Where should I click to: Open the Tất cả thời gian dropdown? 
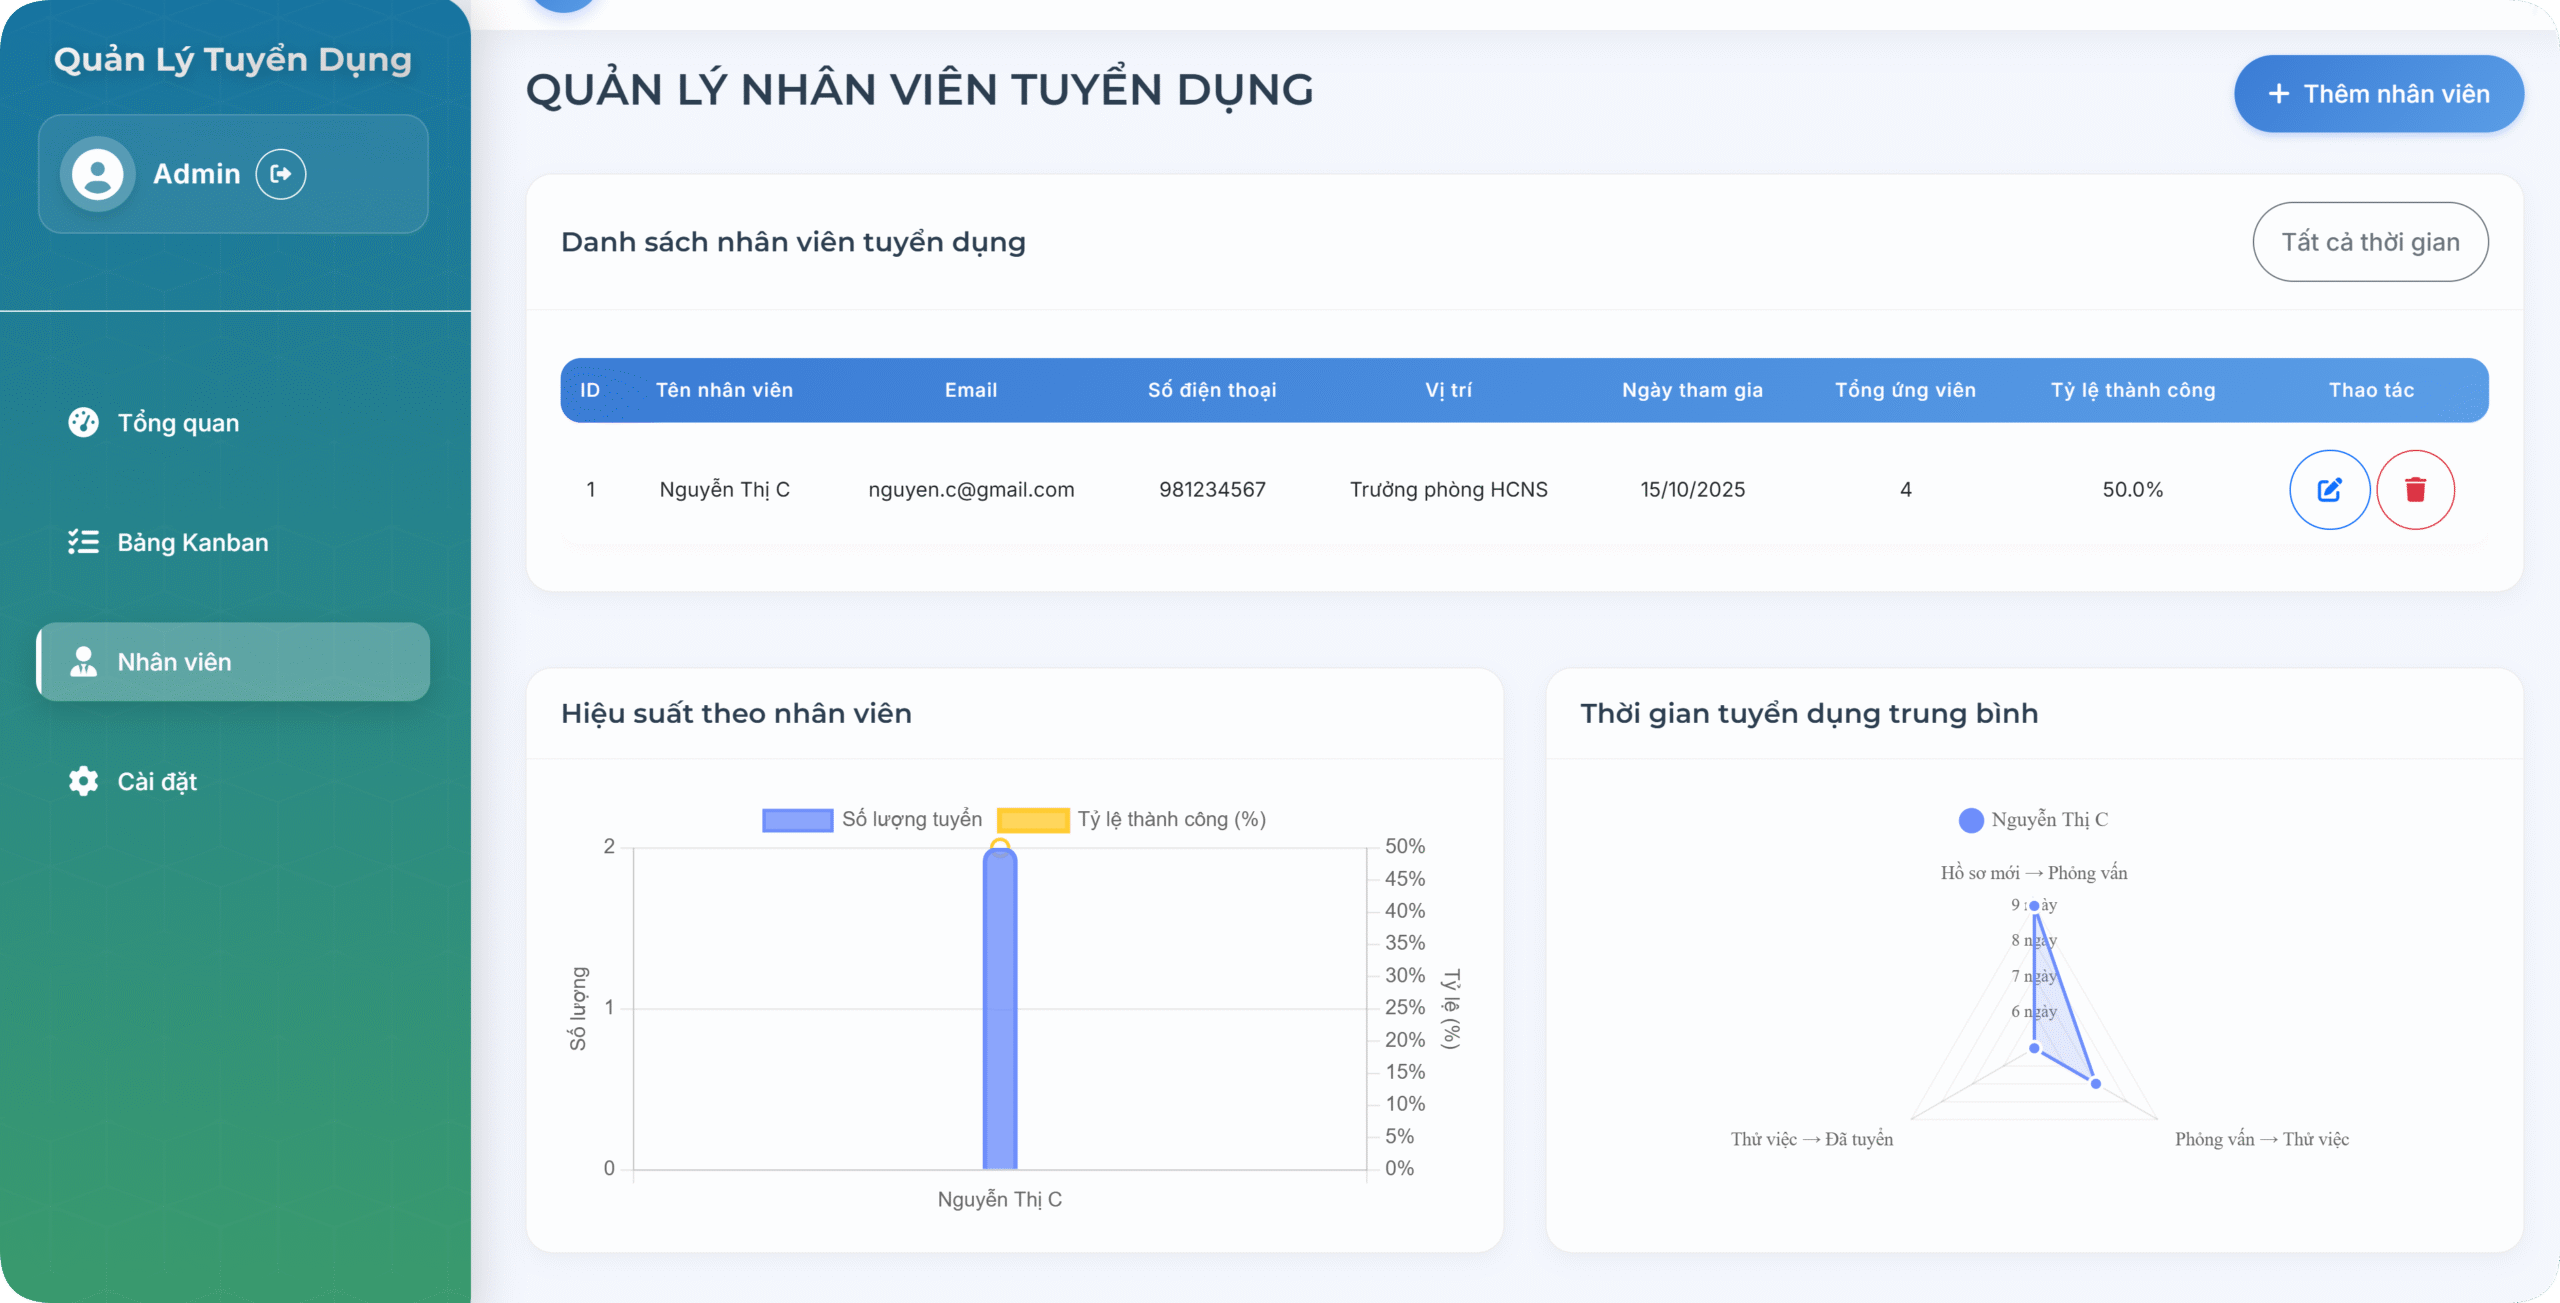coord(2370,242)
